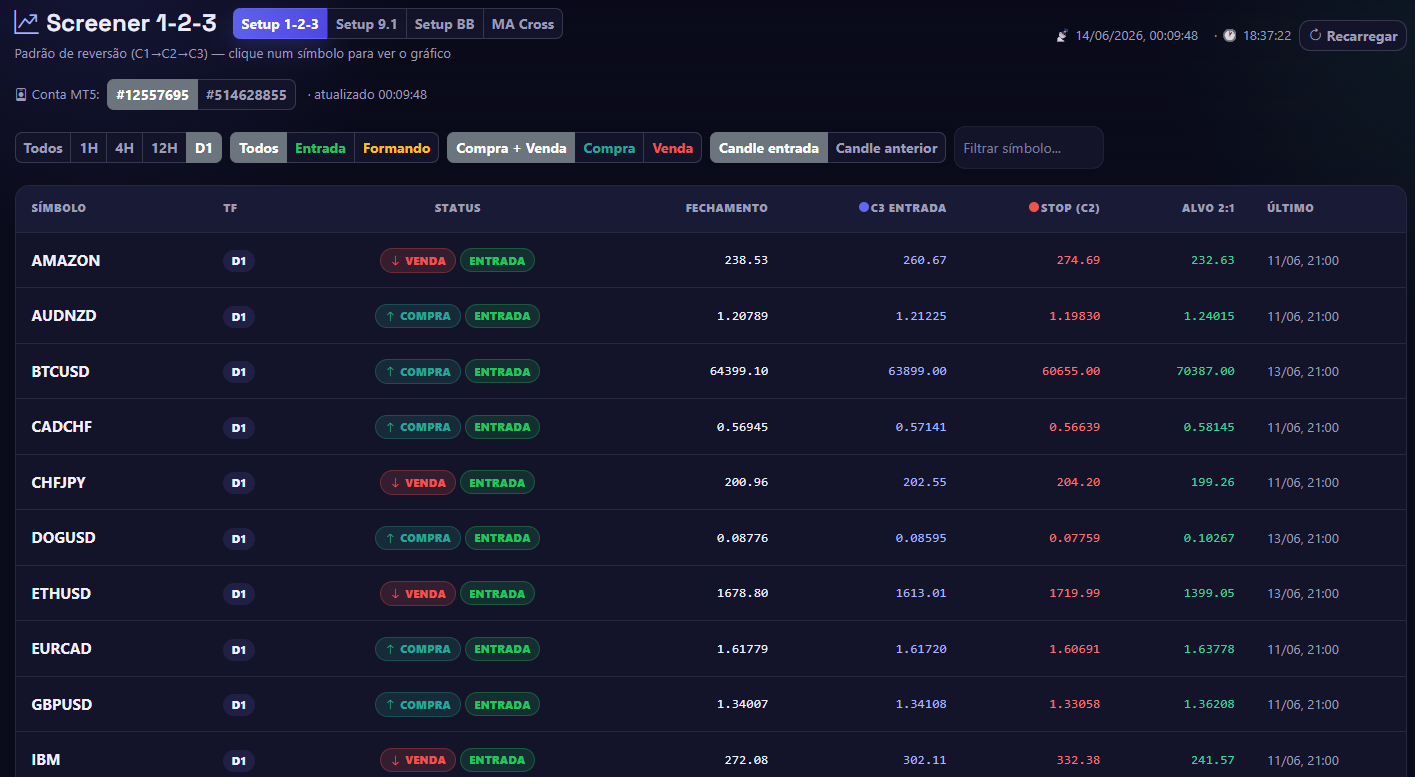Screen dimensions: 1415x777
Task: Click entry value 0.57141
Action: coord(921,427)
